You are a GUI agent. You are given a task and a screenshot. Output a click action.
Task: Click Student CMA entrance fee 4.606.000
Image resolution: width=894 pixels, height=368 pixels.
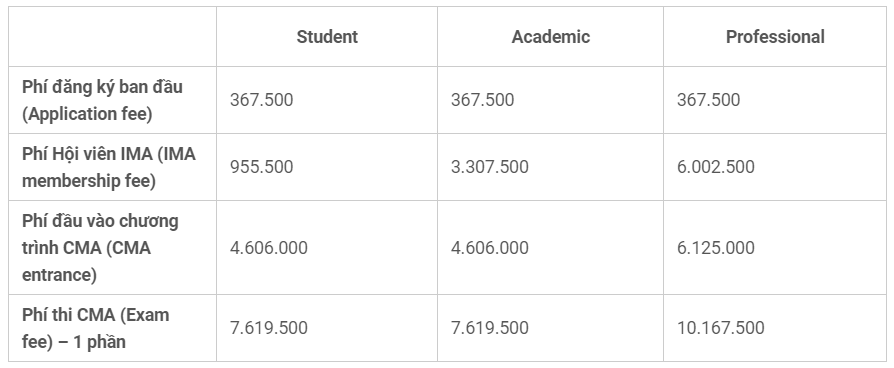coord(269,248)
